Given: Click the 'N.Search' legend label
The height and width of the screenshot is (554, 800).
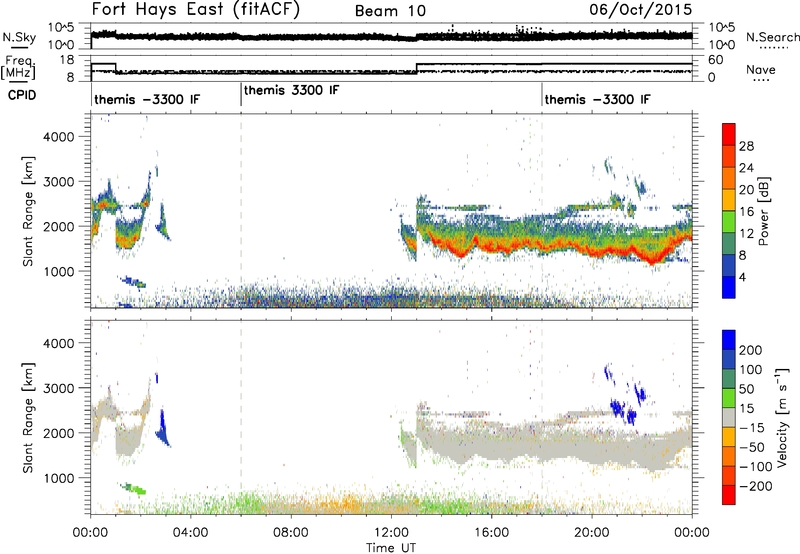Looking at the screenshot, I should [x=772, y=37].
